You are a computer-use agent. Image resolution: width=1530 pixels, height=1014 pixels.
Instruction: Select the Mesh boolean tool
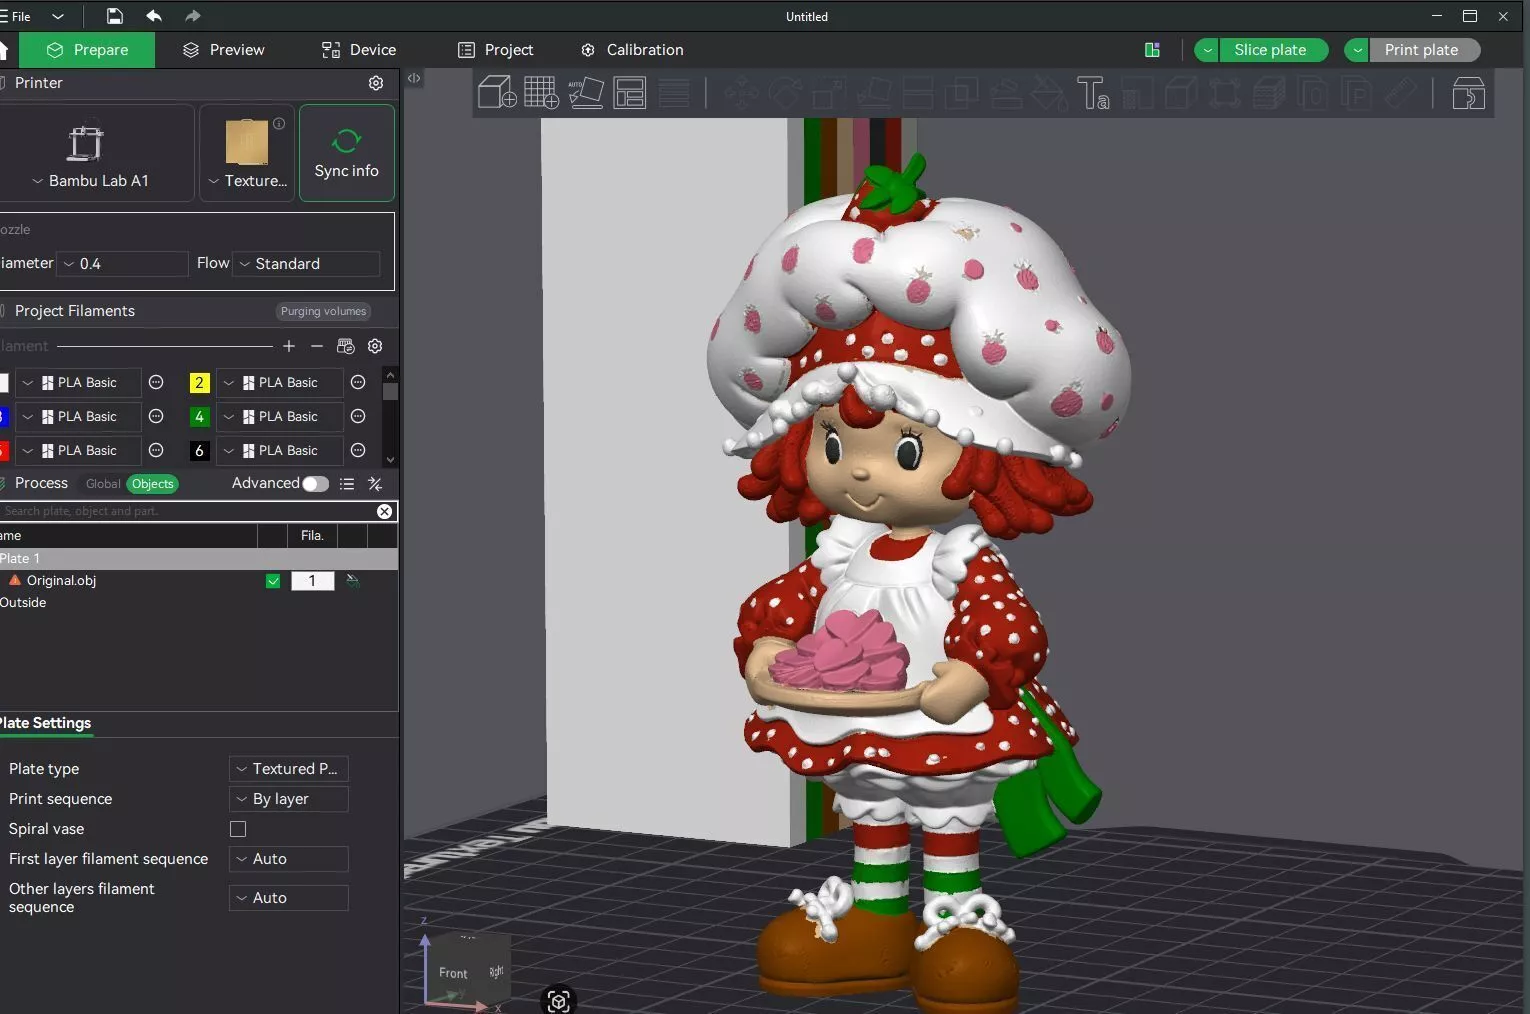coord(961,94)
